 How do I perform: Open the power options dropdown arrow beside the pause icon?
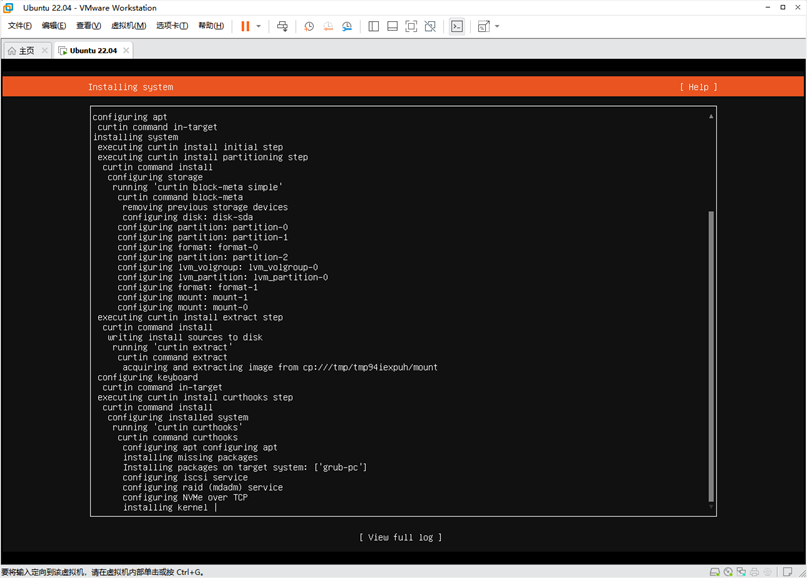(x=258, y=26)
